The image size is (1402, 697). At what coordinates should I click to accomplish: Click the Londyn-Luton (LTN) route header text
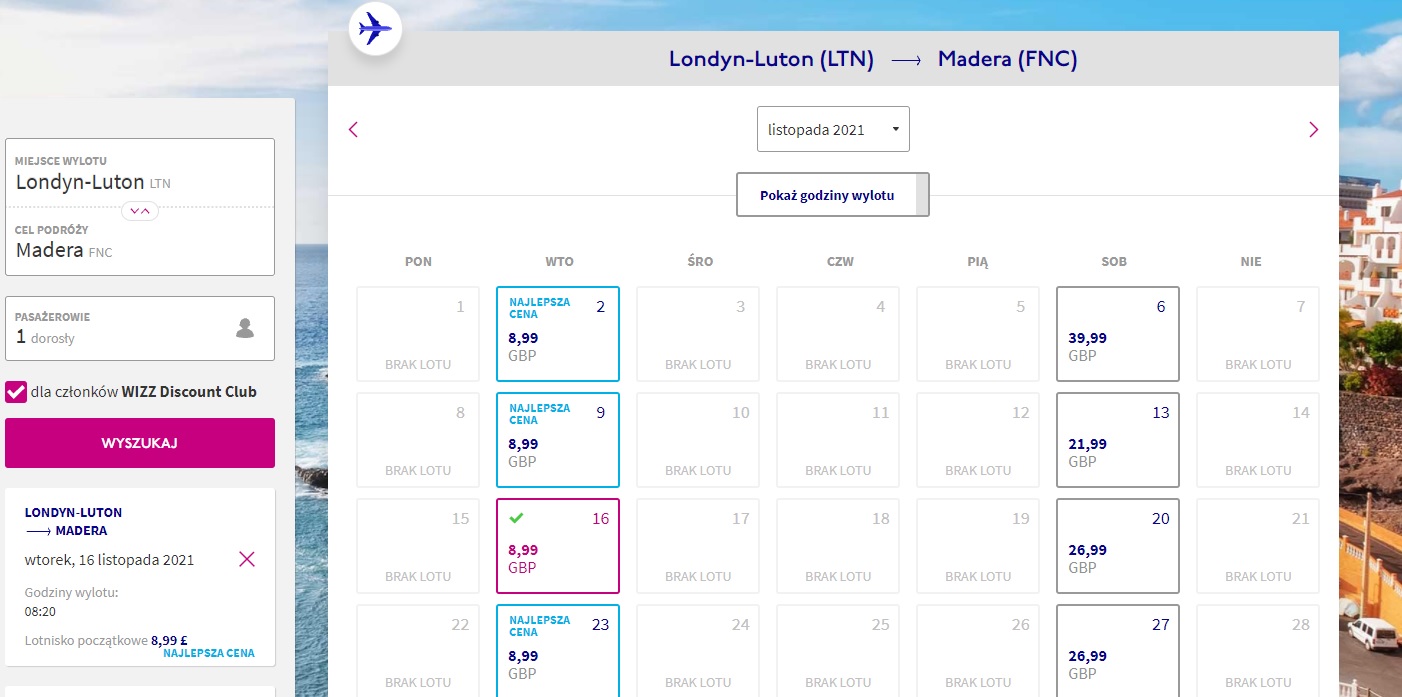pos(771,59)
